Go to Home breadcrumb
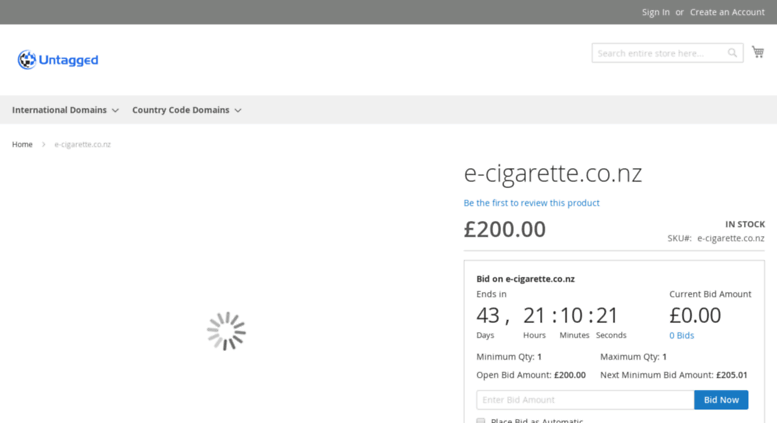 pos(22,144)
